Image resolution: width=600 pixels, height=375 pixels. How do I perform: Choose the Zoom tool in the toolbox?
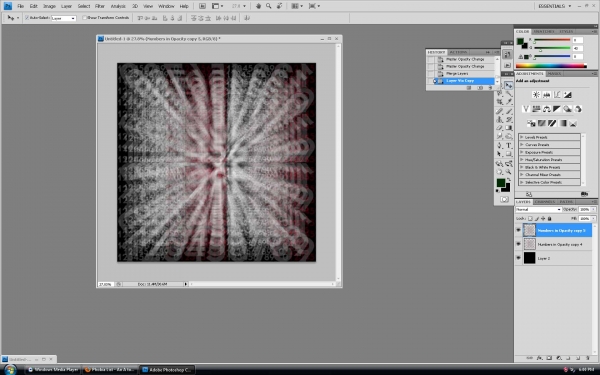coord(509,172)
